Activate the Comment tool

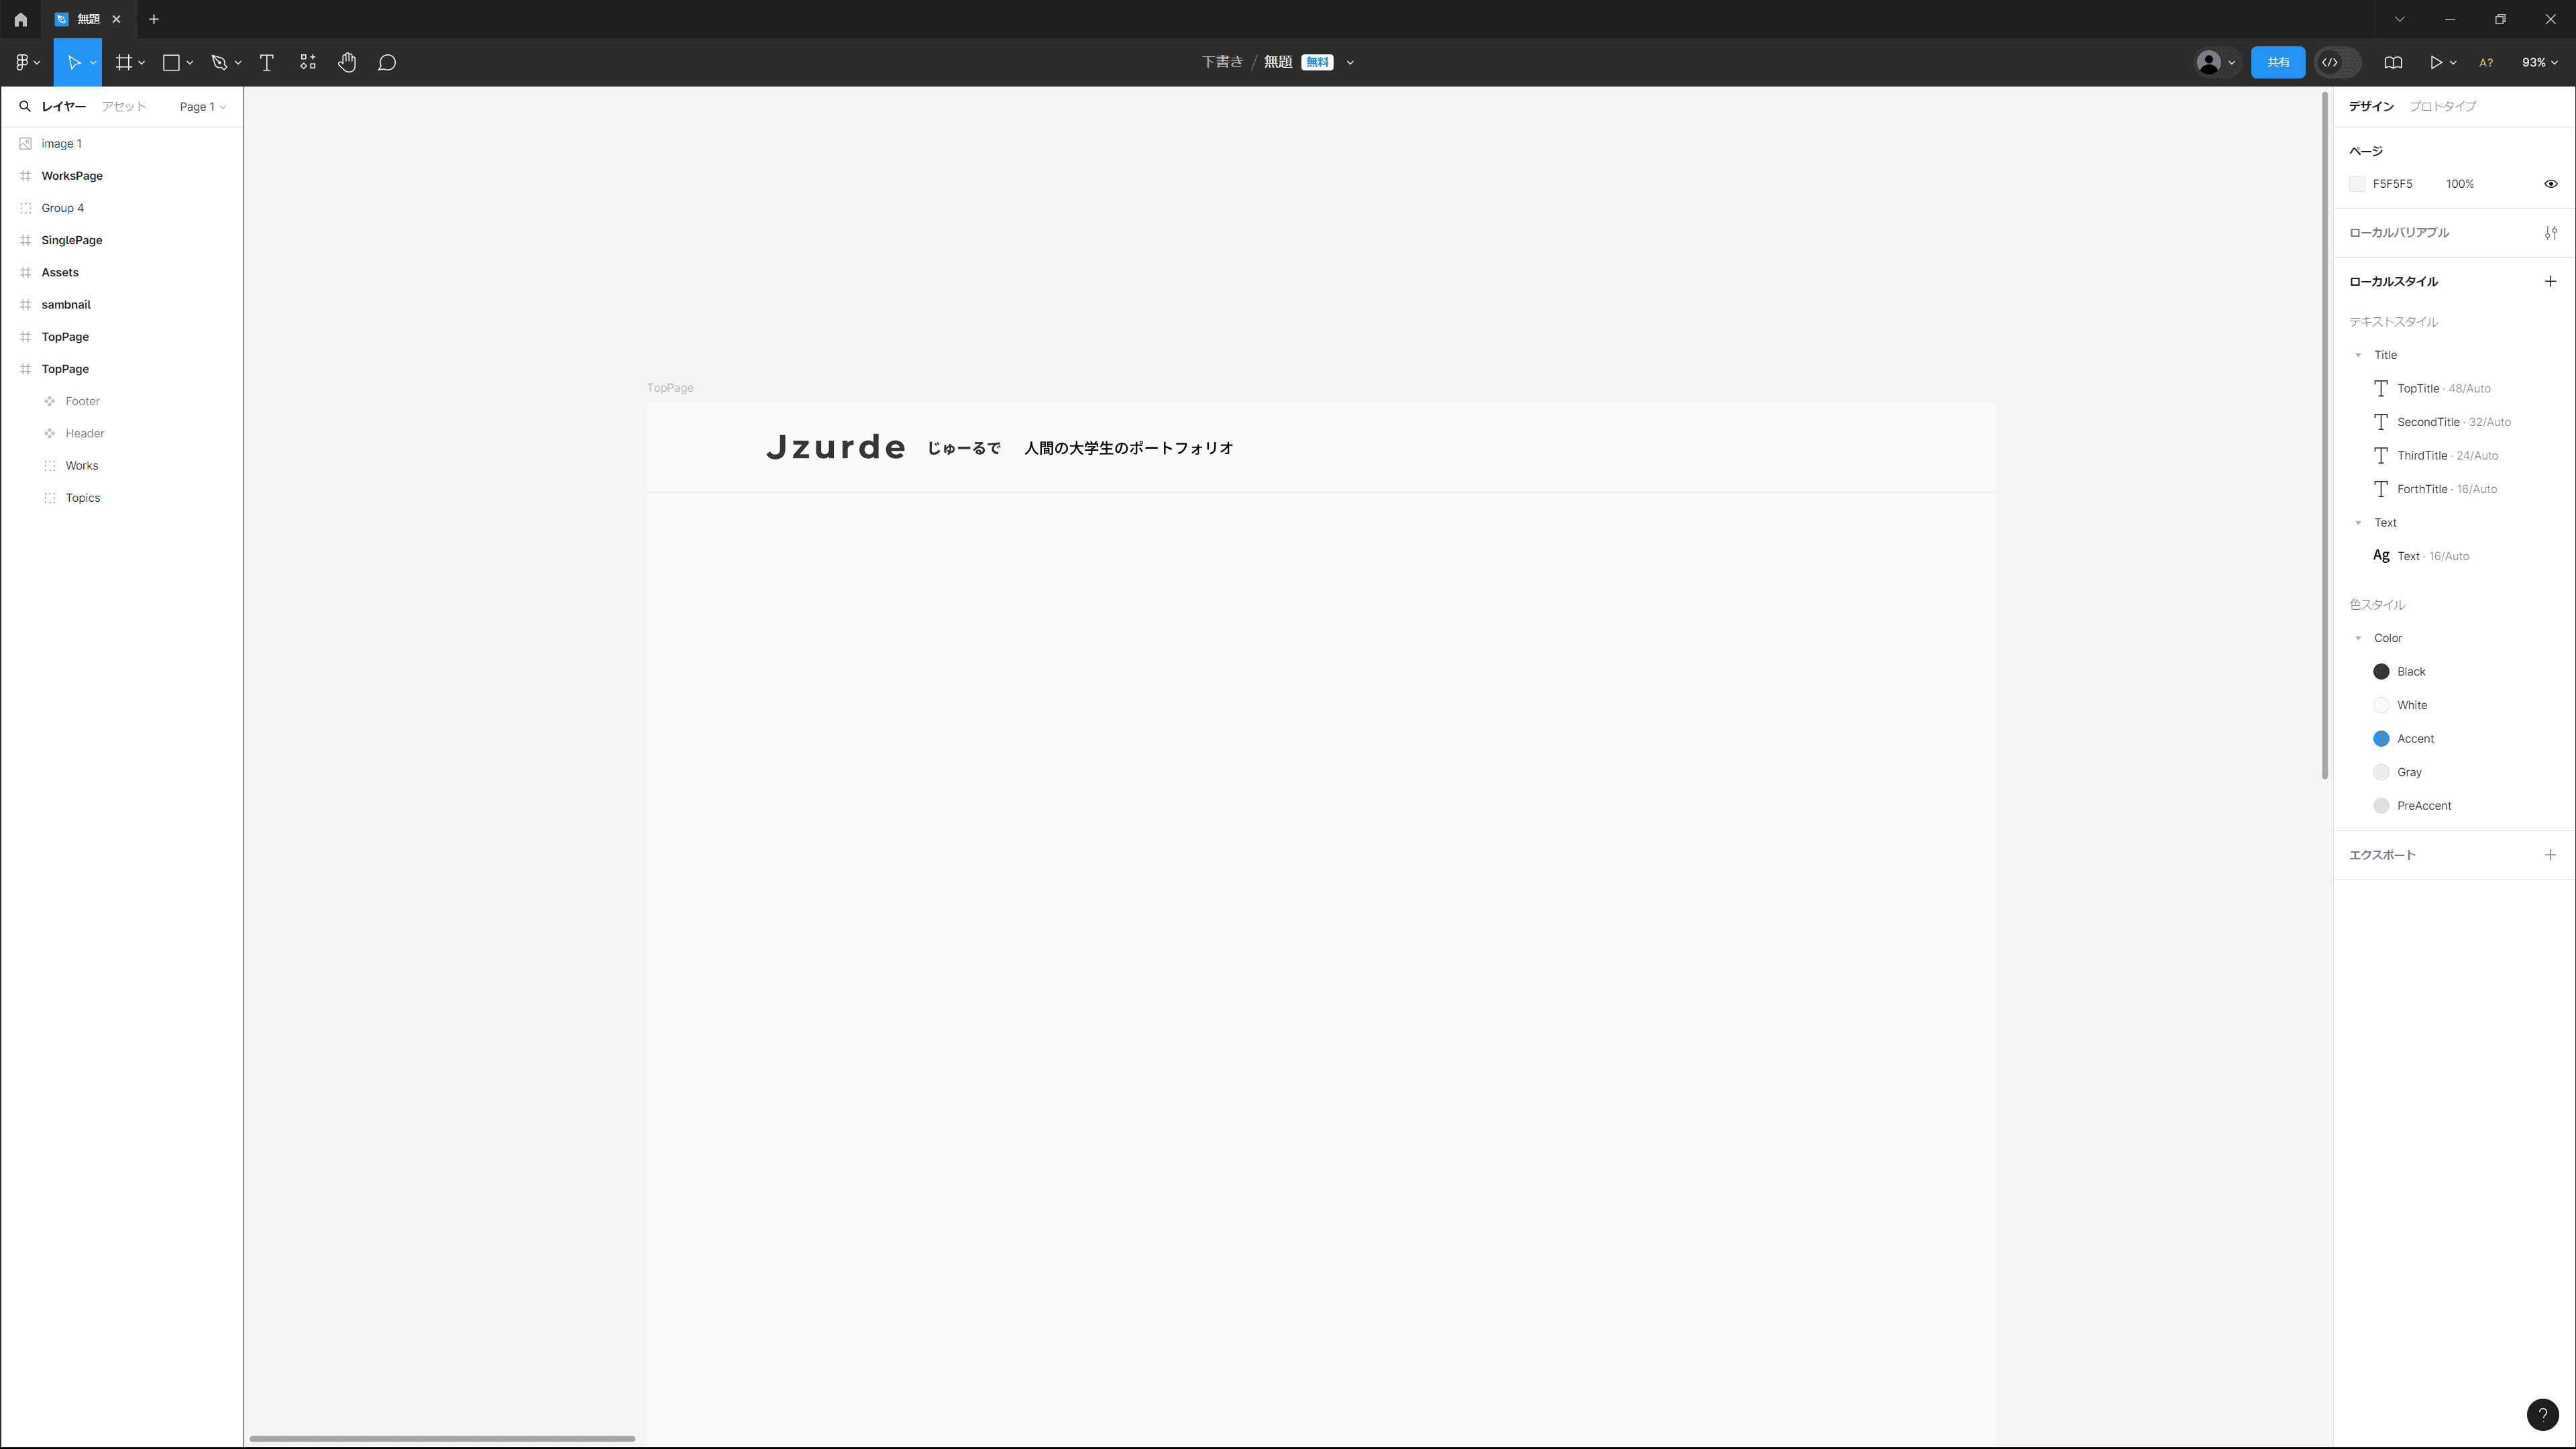(x=387, y=62)
